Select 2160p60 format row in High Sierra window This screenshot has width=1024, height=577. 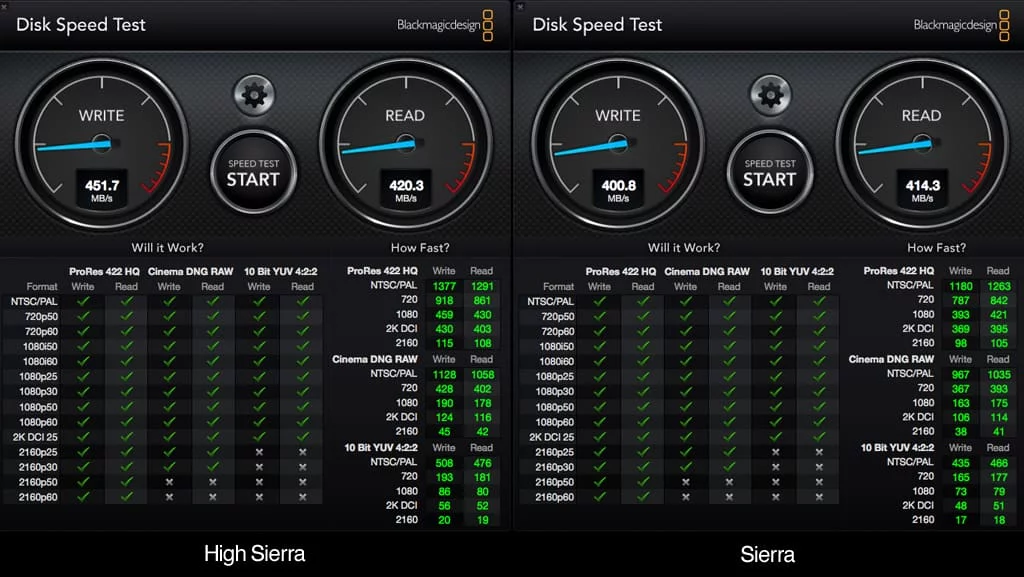pos(162,497)
